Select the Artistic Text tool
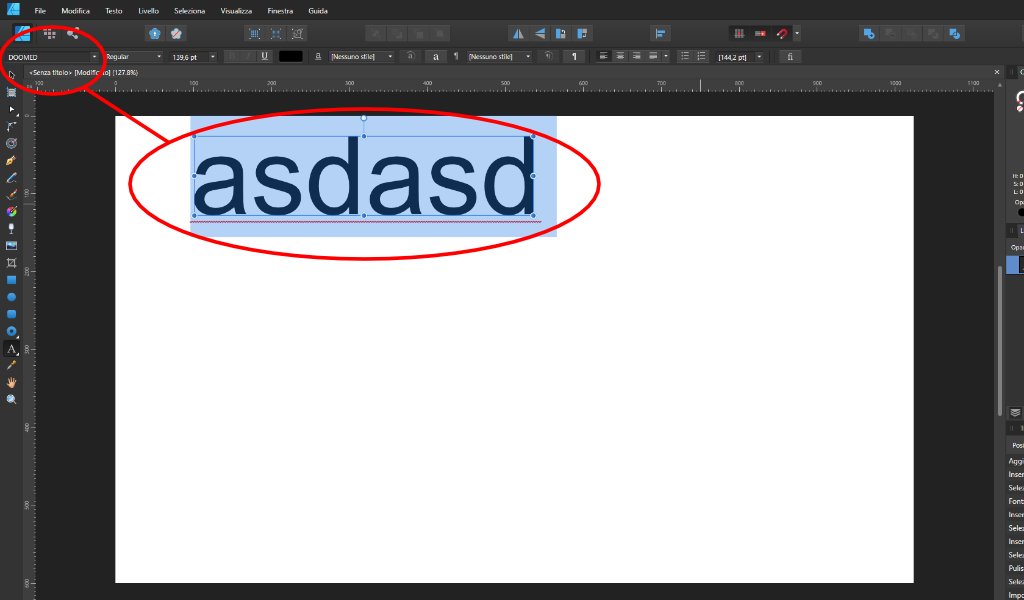Image resolution: width=1024 pixels, height=600 pixels. pyautogui.click(x=11, y=349)
